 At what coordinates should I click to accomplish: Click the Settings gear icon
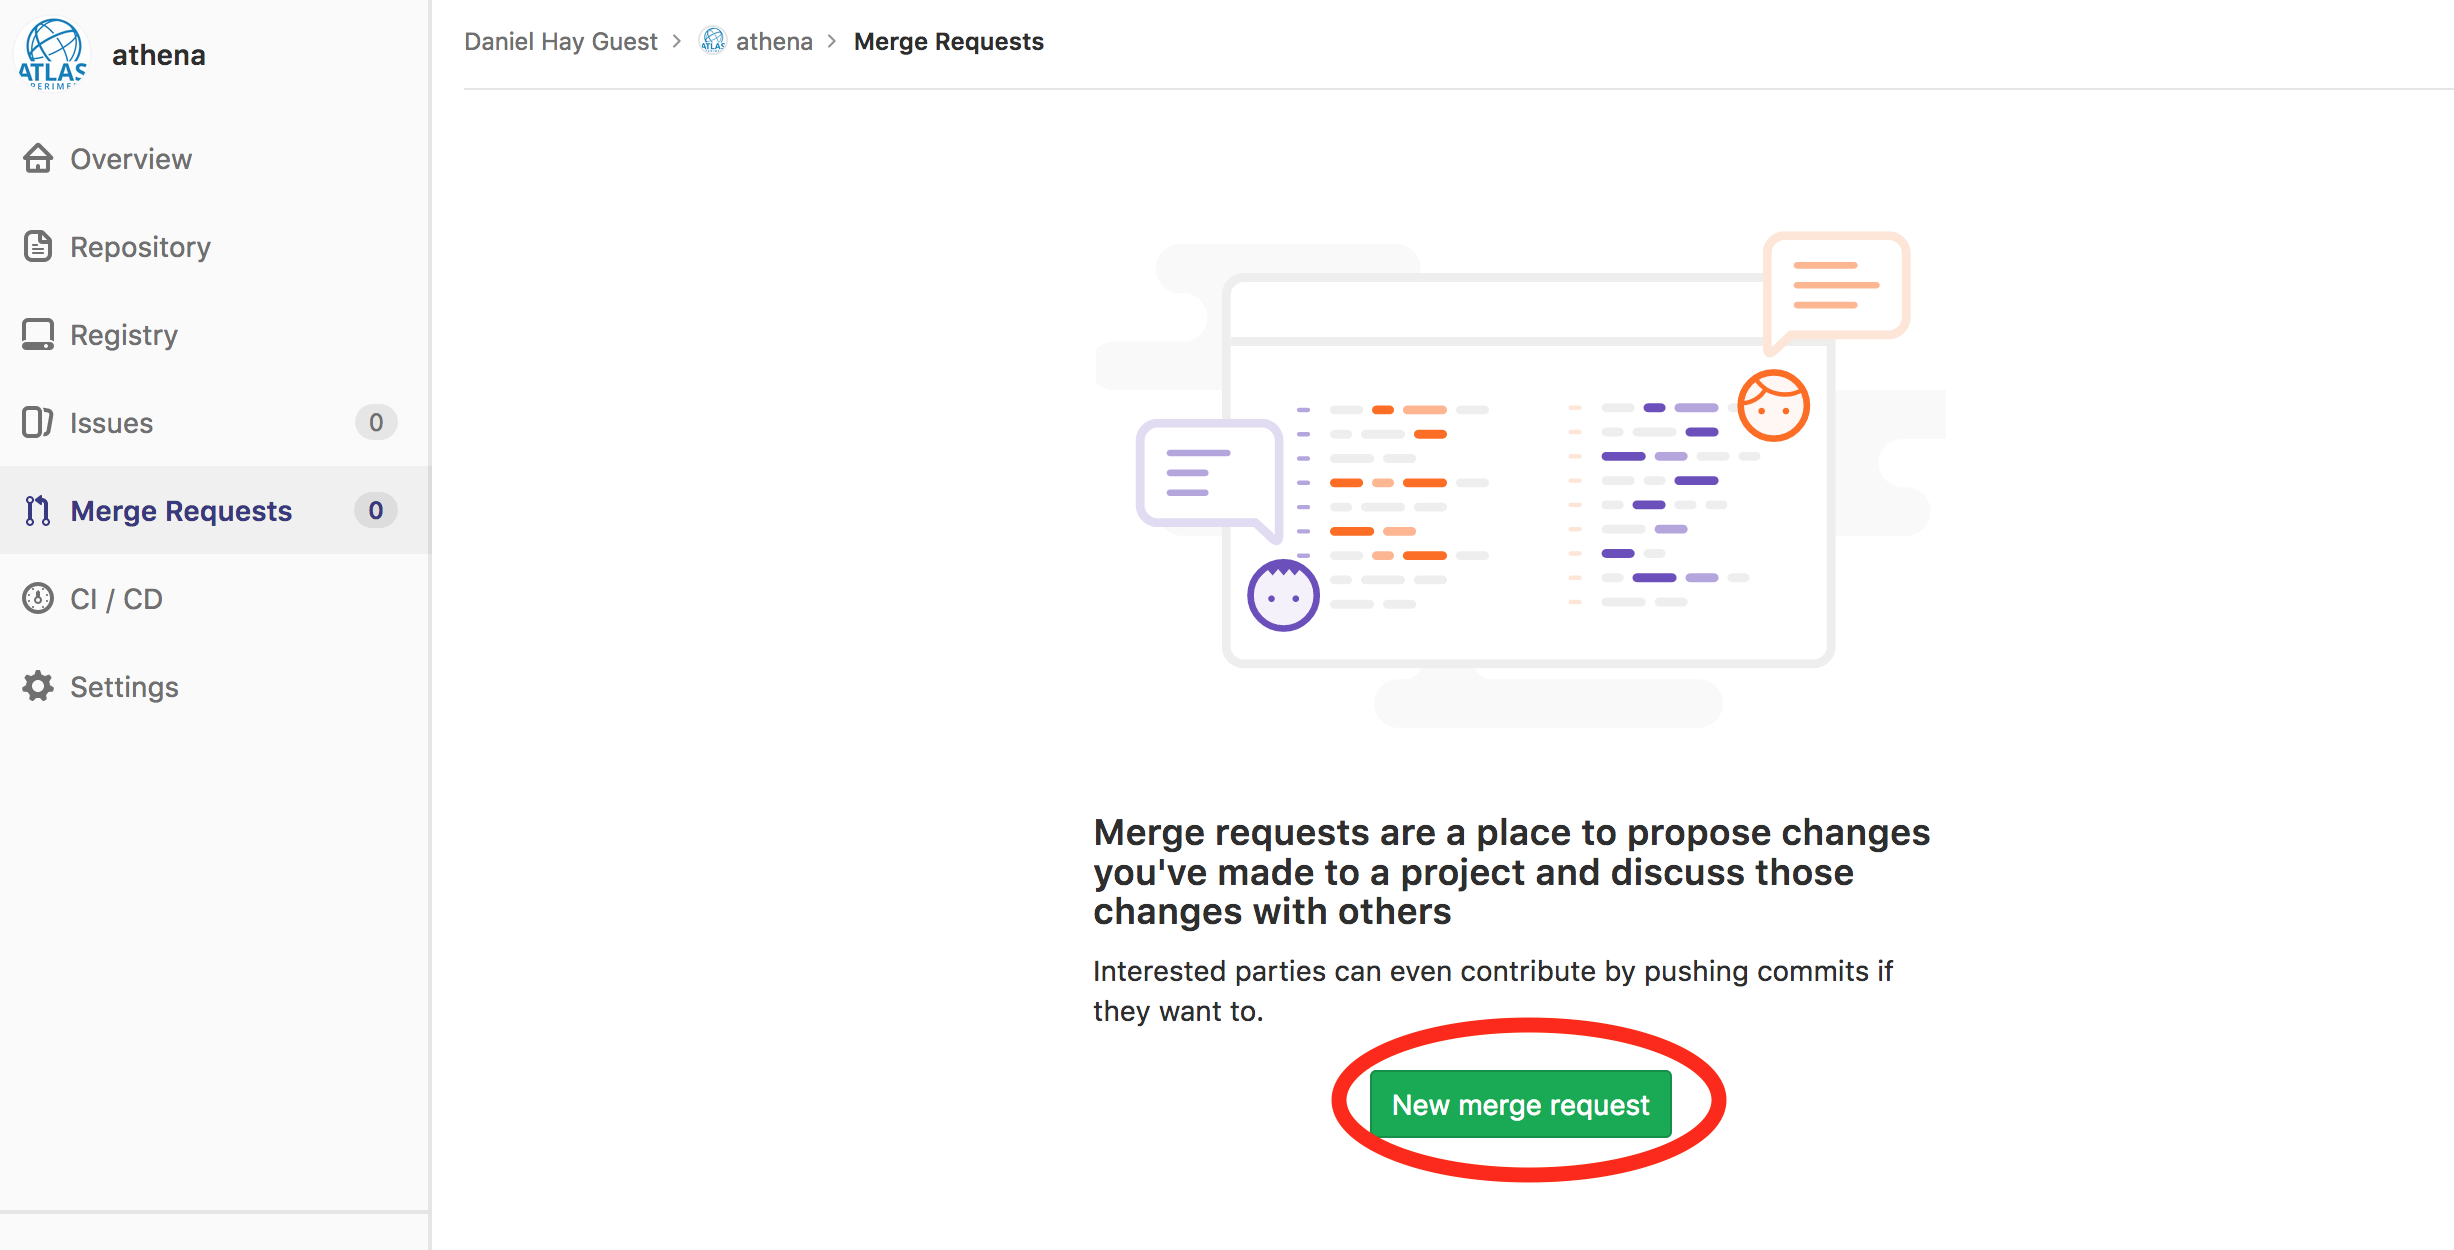pyautogui.click(x=38, y=686)
